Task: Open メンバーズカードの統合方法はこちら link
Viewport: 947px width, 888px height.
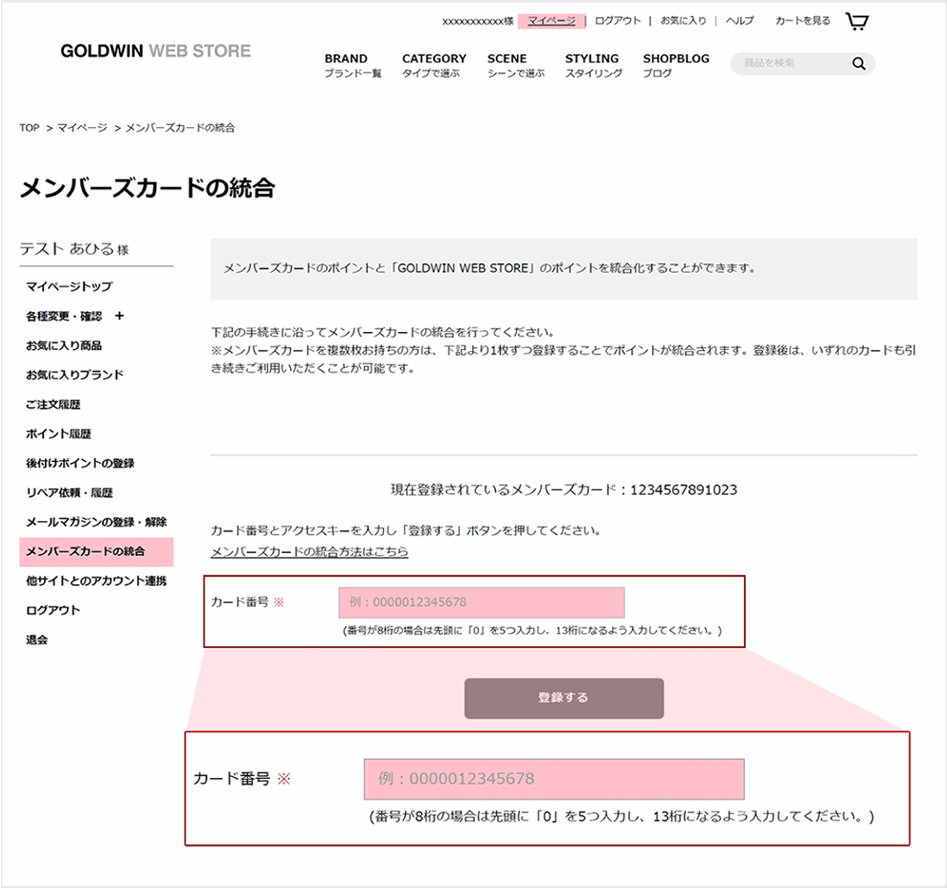Action: pos(309,552)
